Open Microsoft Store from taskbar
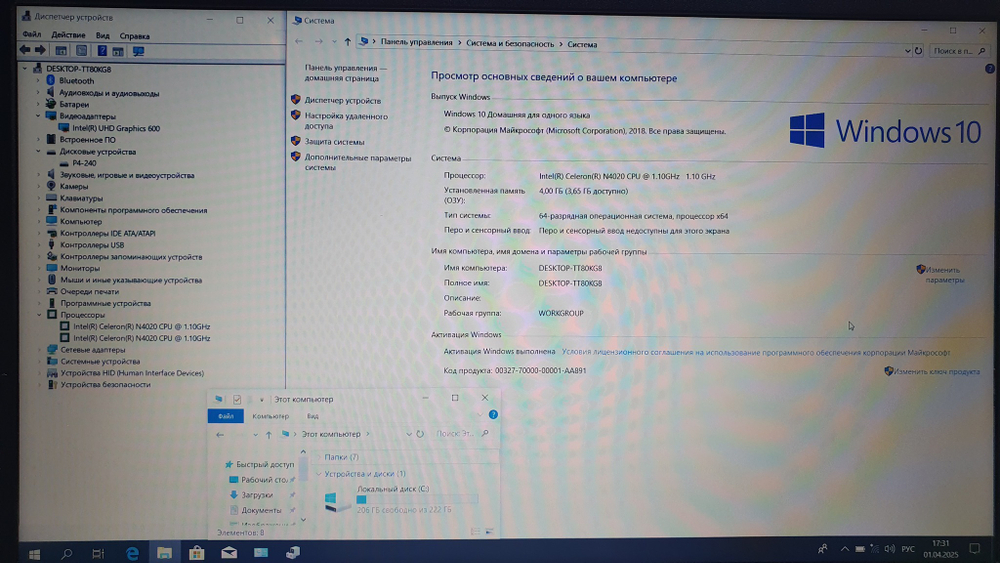The width and height of the screenshot is (1000, 563). tap(196, 553)
